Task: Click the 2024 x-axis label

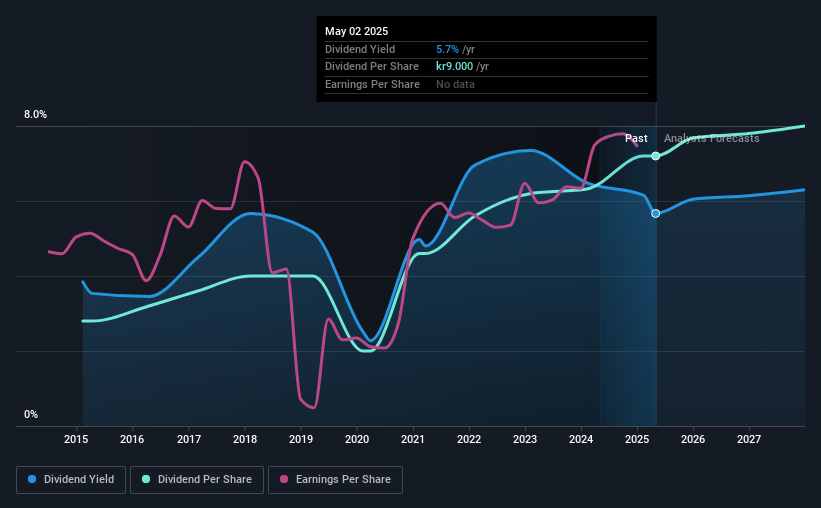Action: 581,439
